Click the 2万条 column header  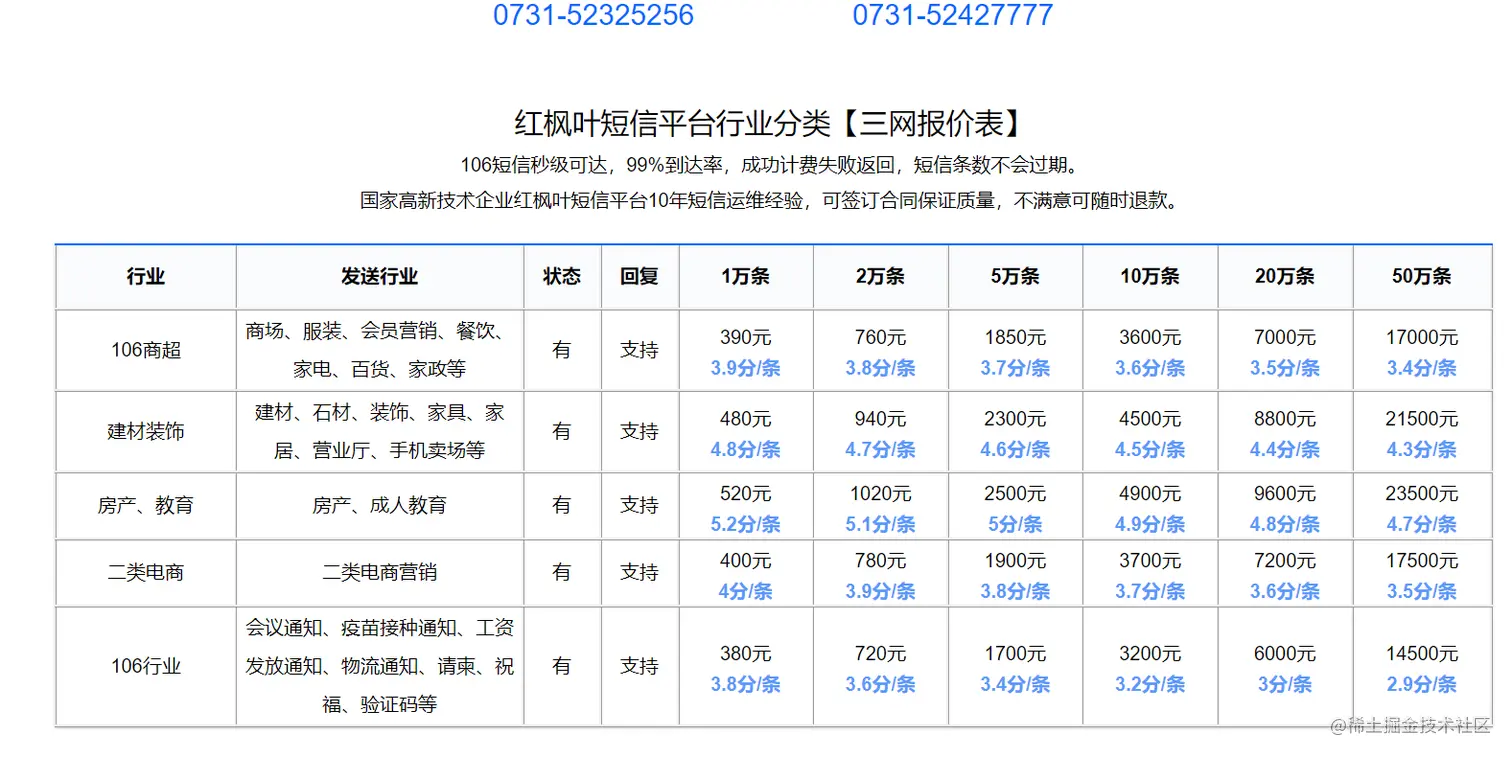coord(881,277)
